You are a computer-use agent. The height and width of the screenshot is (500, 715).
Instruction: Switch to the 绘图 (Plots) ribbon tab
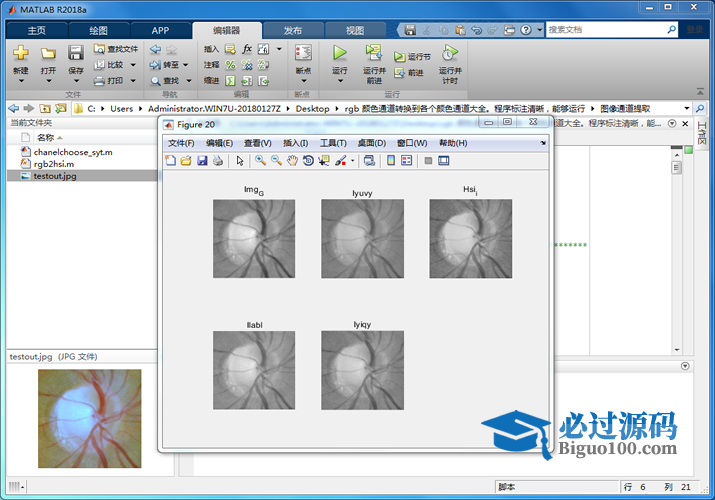98,30
